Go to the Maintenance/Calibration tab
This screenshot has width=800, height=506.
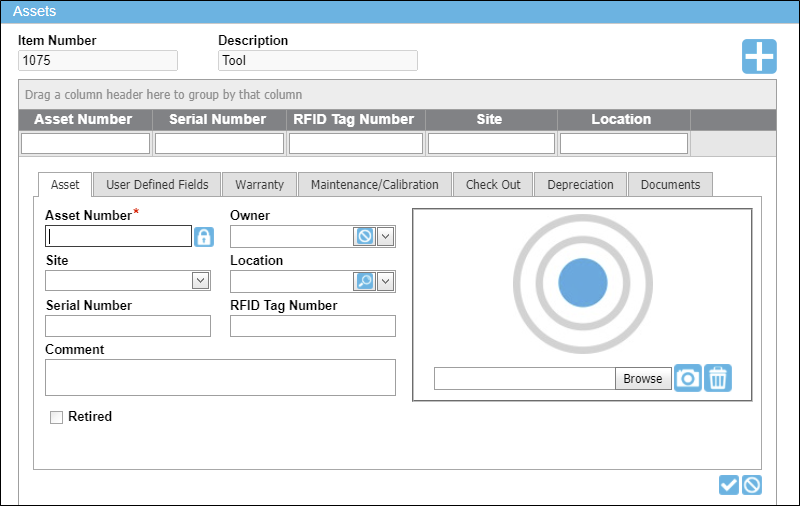coord(374,185)
